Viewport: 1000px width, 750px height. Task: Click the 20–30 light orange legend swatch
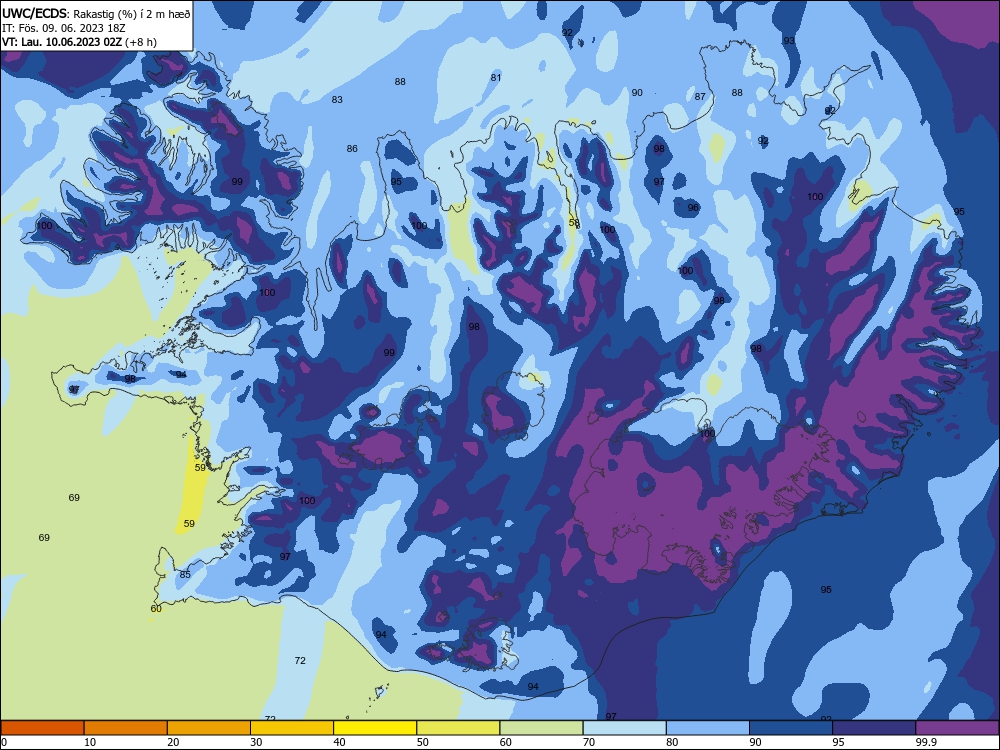coord(209,728)
